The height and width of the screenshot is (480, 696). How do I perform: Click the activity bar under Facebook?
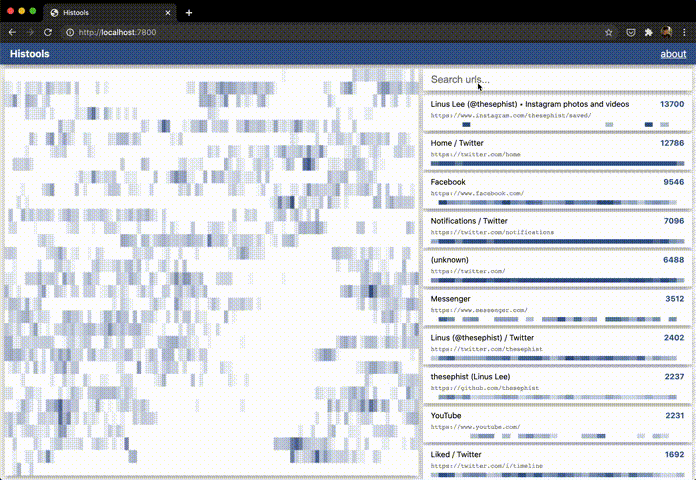(557, 202)
